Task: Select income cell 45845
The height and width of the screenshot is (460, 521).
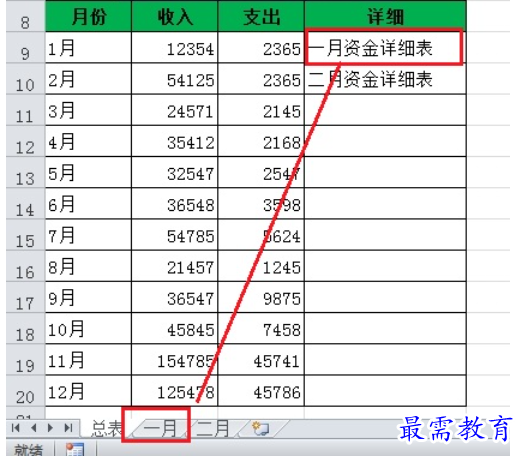Action: pyautogui.click(x=175, y=328)
